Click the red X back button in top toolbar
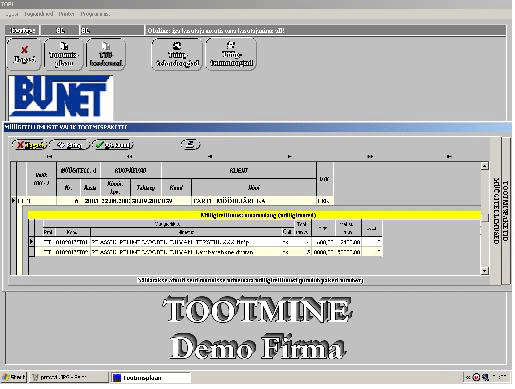515x389 pixels. [x=24, y=54]
